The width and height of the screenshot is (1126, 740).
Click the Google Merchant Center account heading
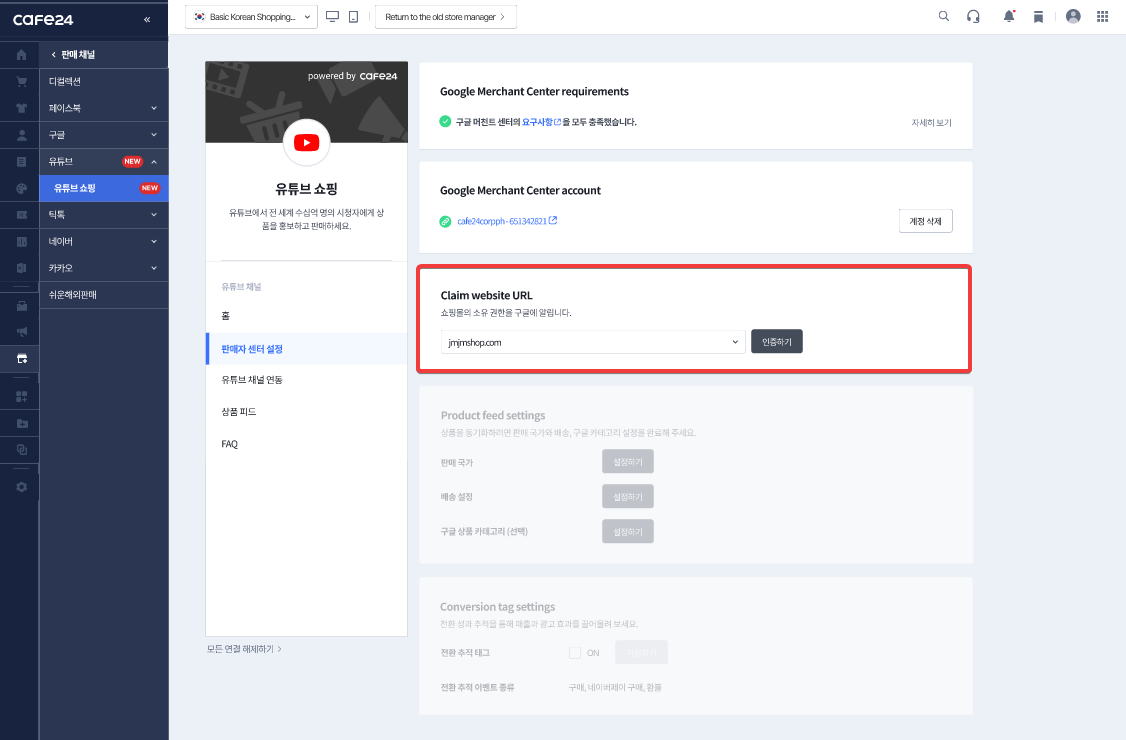521,190
